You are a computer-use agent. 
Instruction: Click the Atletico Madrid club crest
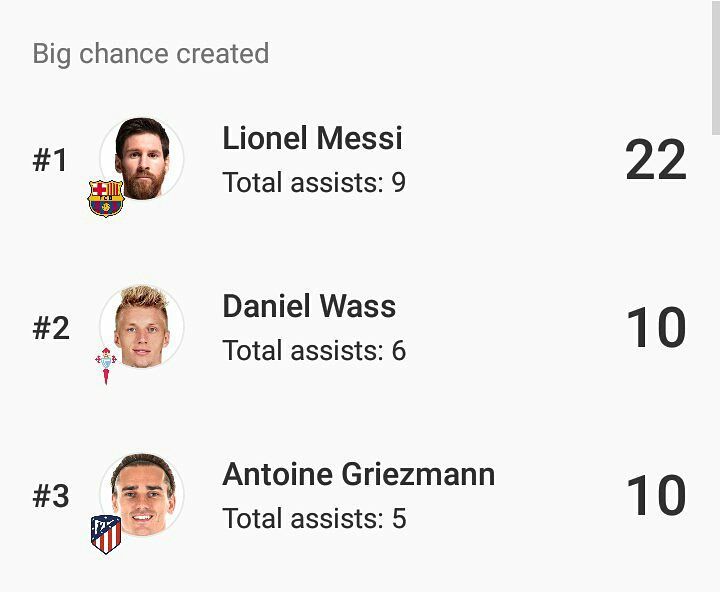click(x=106, y=534)
